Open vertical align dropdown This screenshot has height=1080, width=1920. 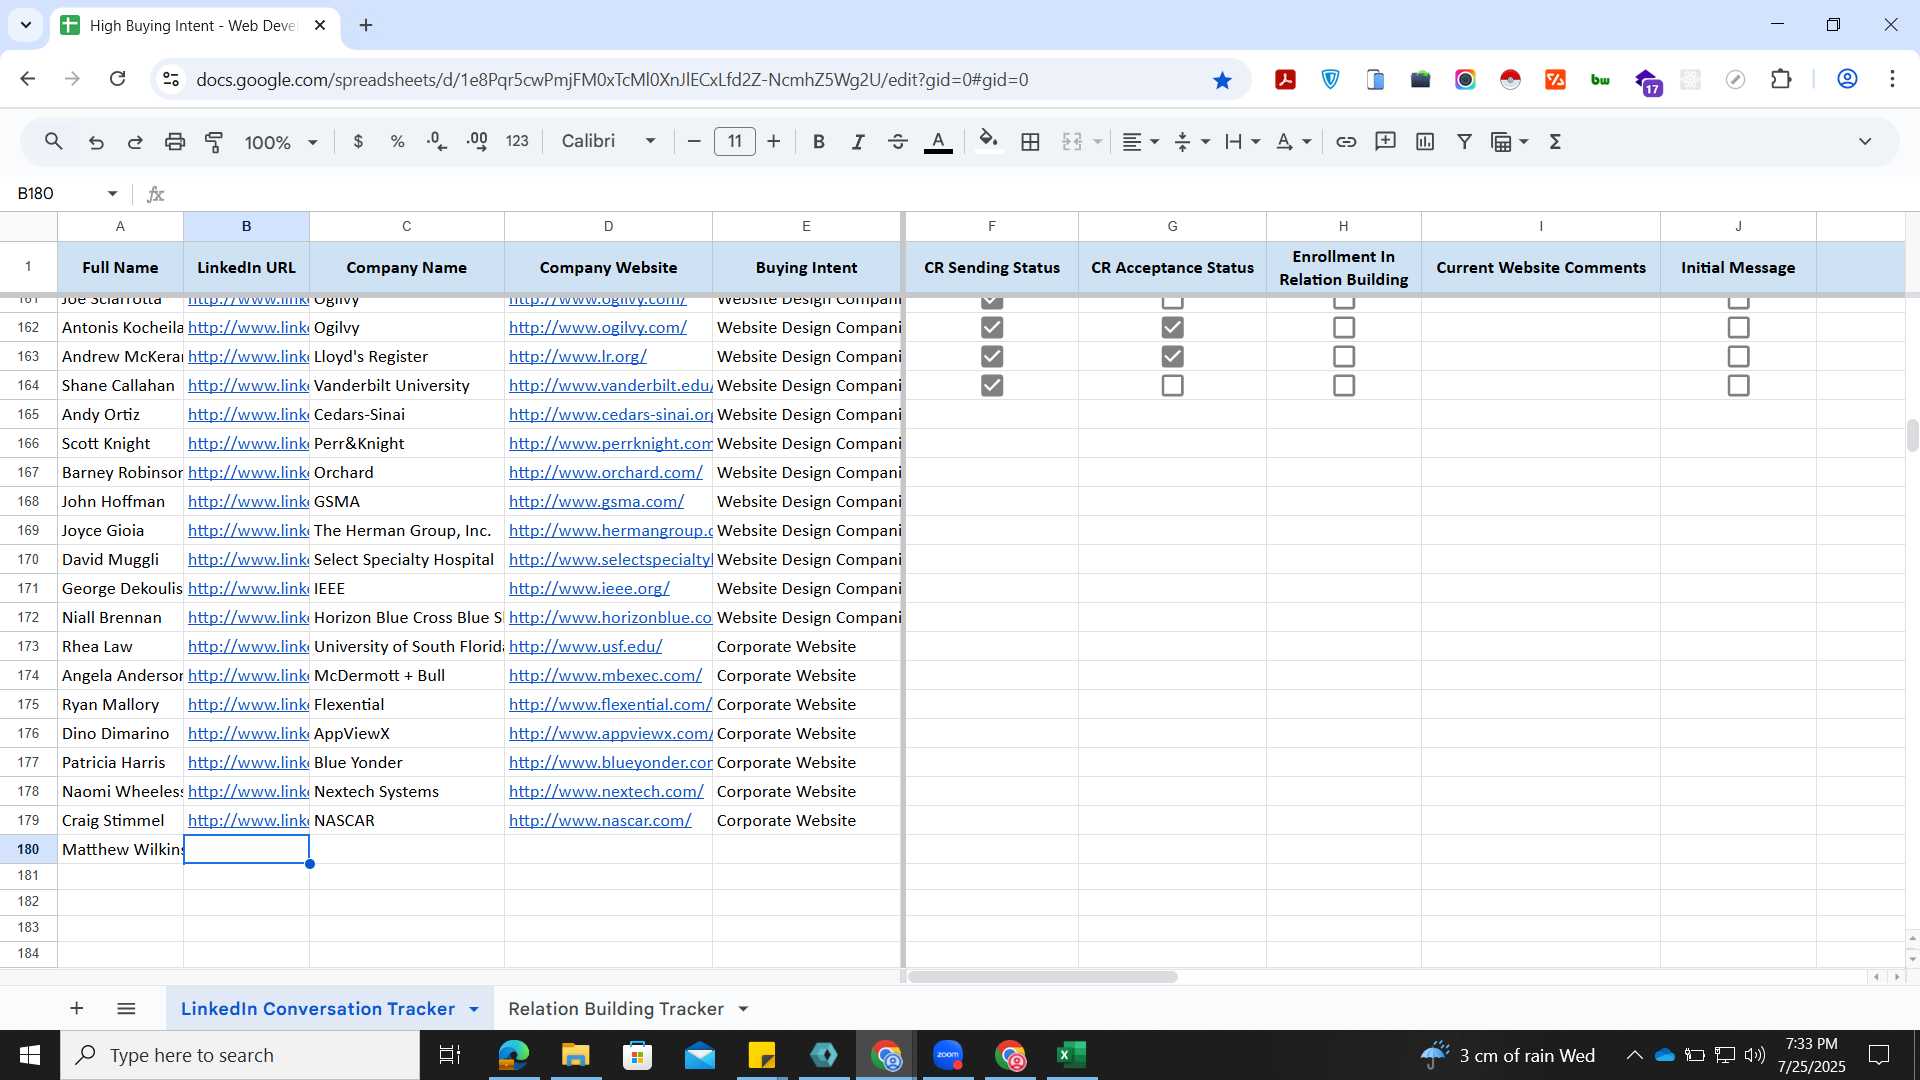[x=1192, y=142]
